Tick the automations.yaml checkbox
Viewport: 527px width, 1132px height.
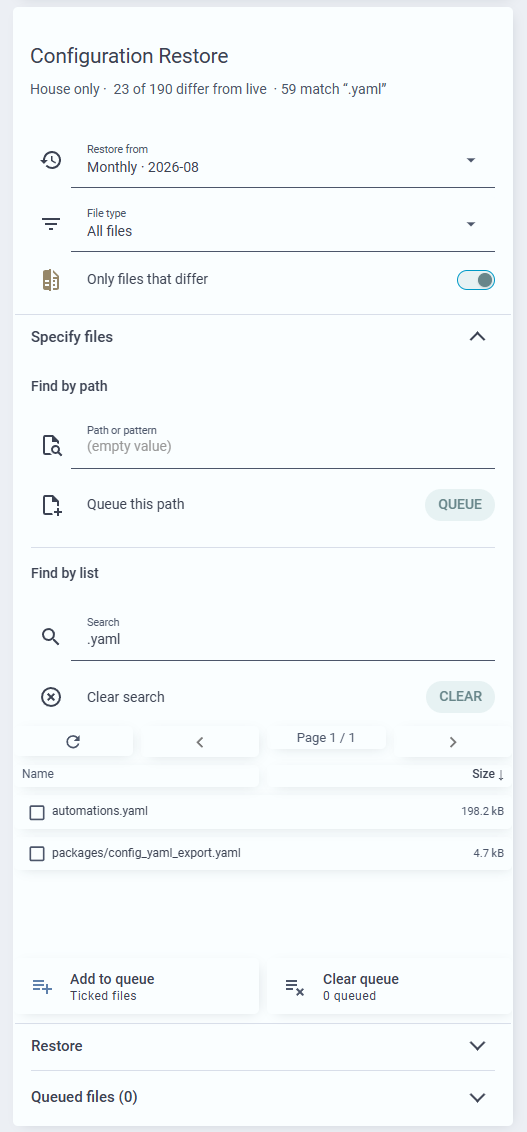[x=37, y=812]
